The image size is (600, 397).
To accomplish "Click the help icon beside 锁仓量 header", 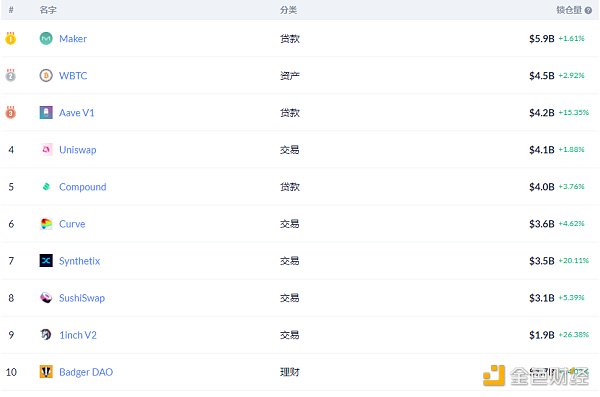I will 588,10.
